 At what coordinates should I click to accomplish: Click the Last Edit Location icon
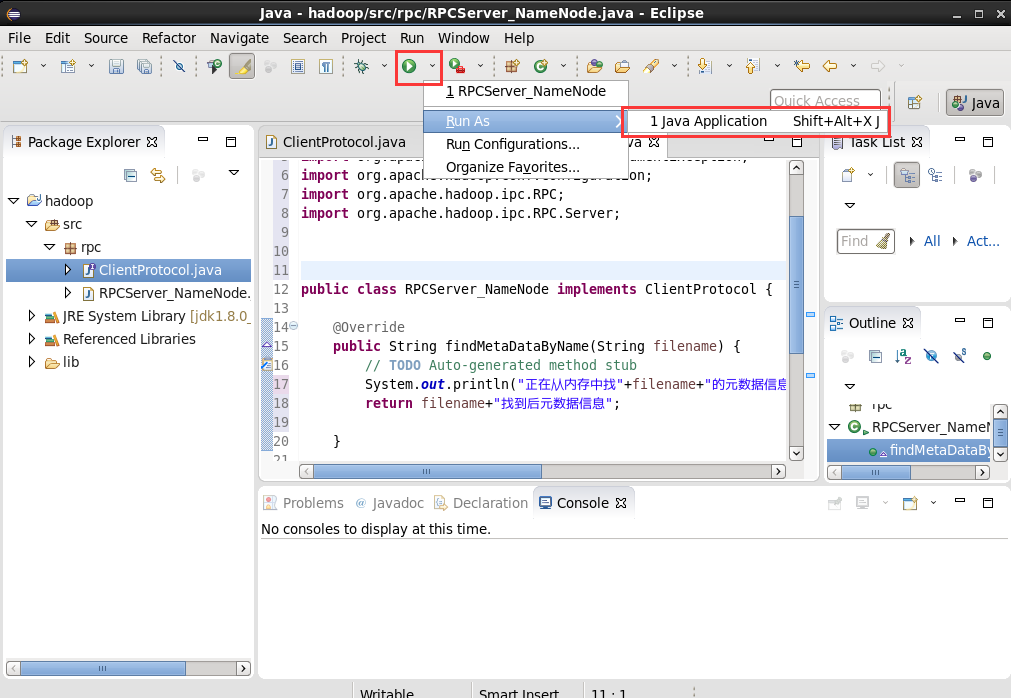801,66
